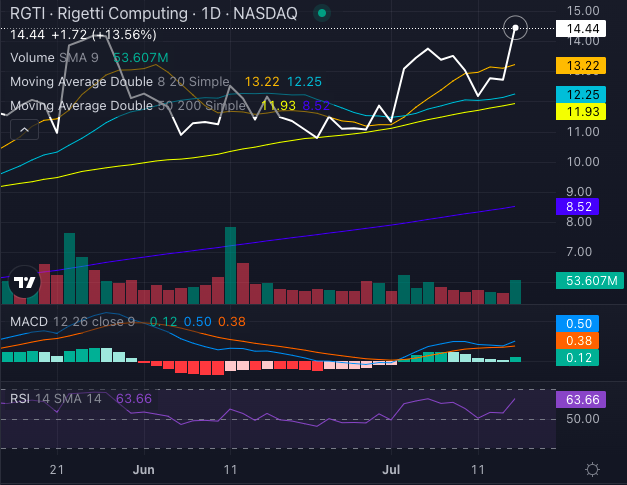Collapse the indicator legend chevron
The image size is (627, 485).
click(24, 130)
